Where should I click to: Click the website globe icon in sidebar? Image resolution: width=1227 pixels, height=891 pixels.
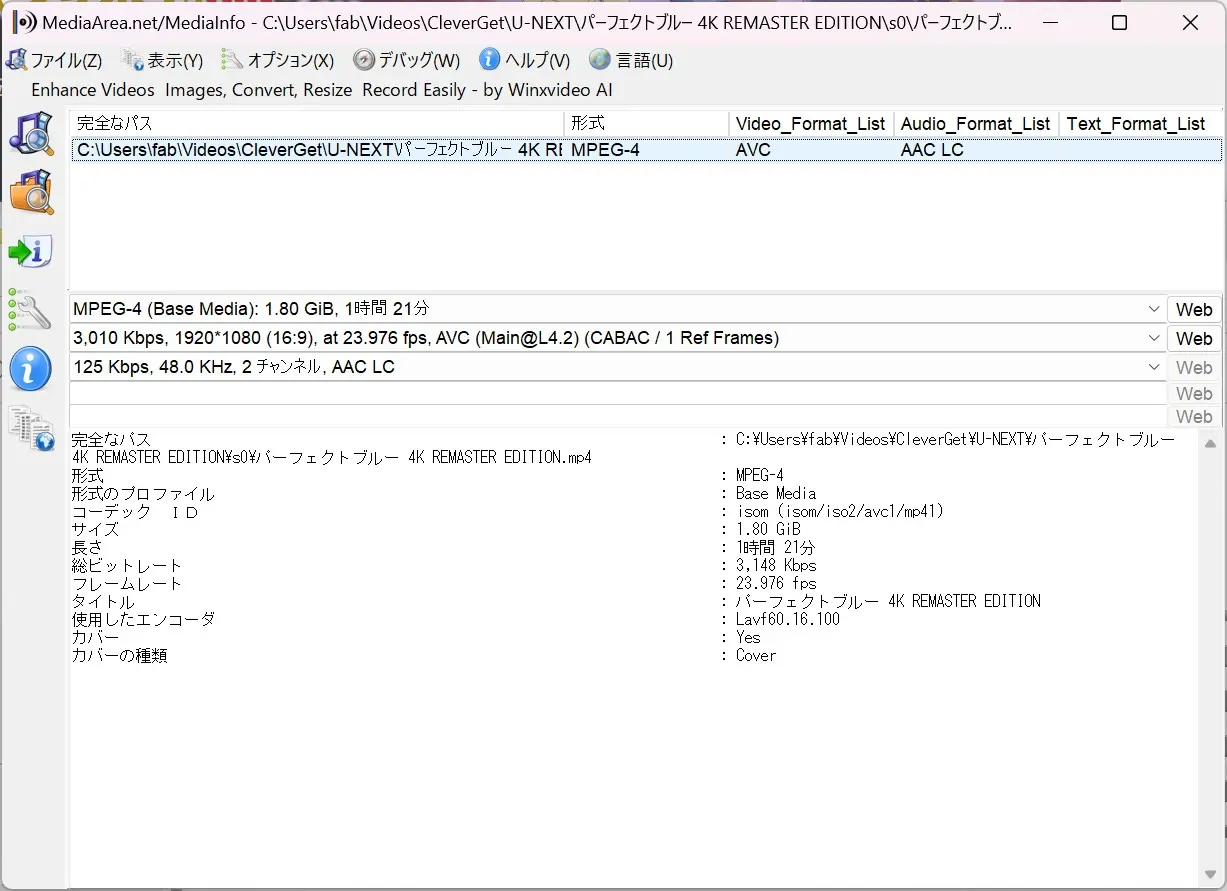(x=31, y=428)
